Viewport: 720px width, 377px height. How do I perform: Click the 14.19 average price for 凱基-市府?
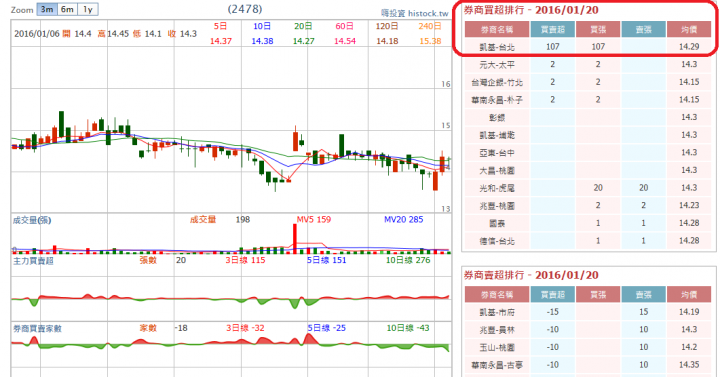(689, 312)
